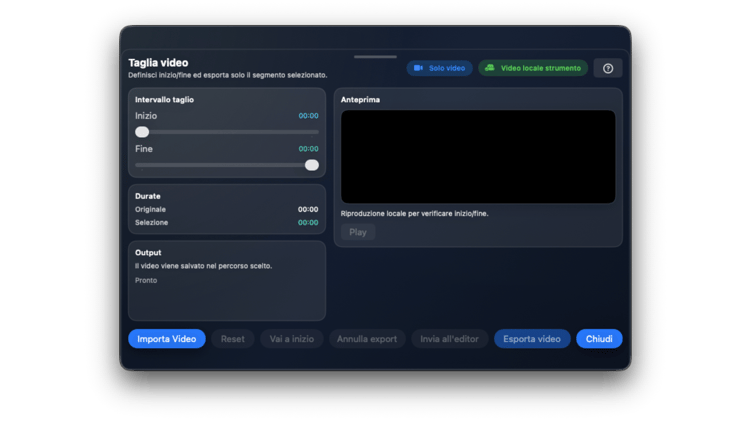750x421 pixels.
Task: Click the Selezione duration value
Action: (308, 222)
